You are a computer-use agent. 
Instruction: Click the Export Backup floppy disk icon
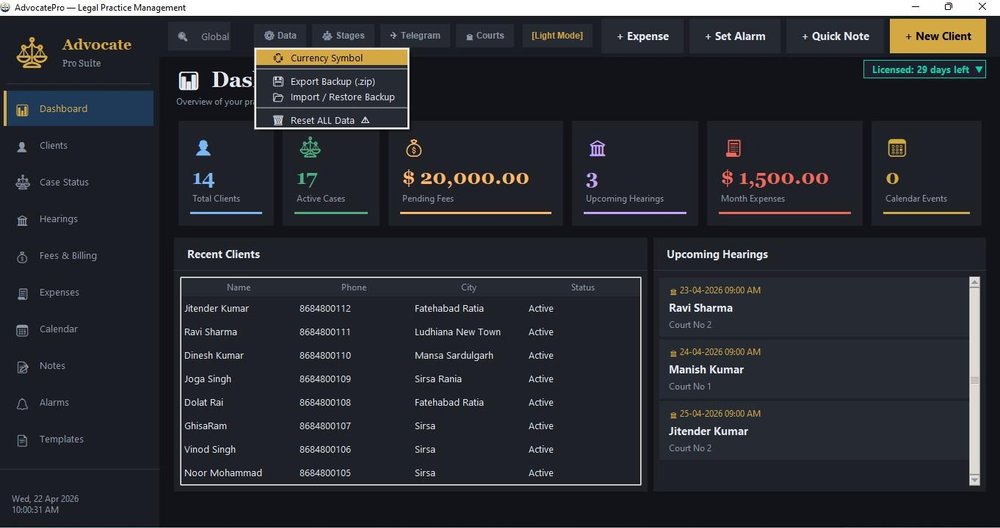(x=278, y=82)
